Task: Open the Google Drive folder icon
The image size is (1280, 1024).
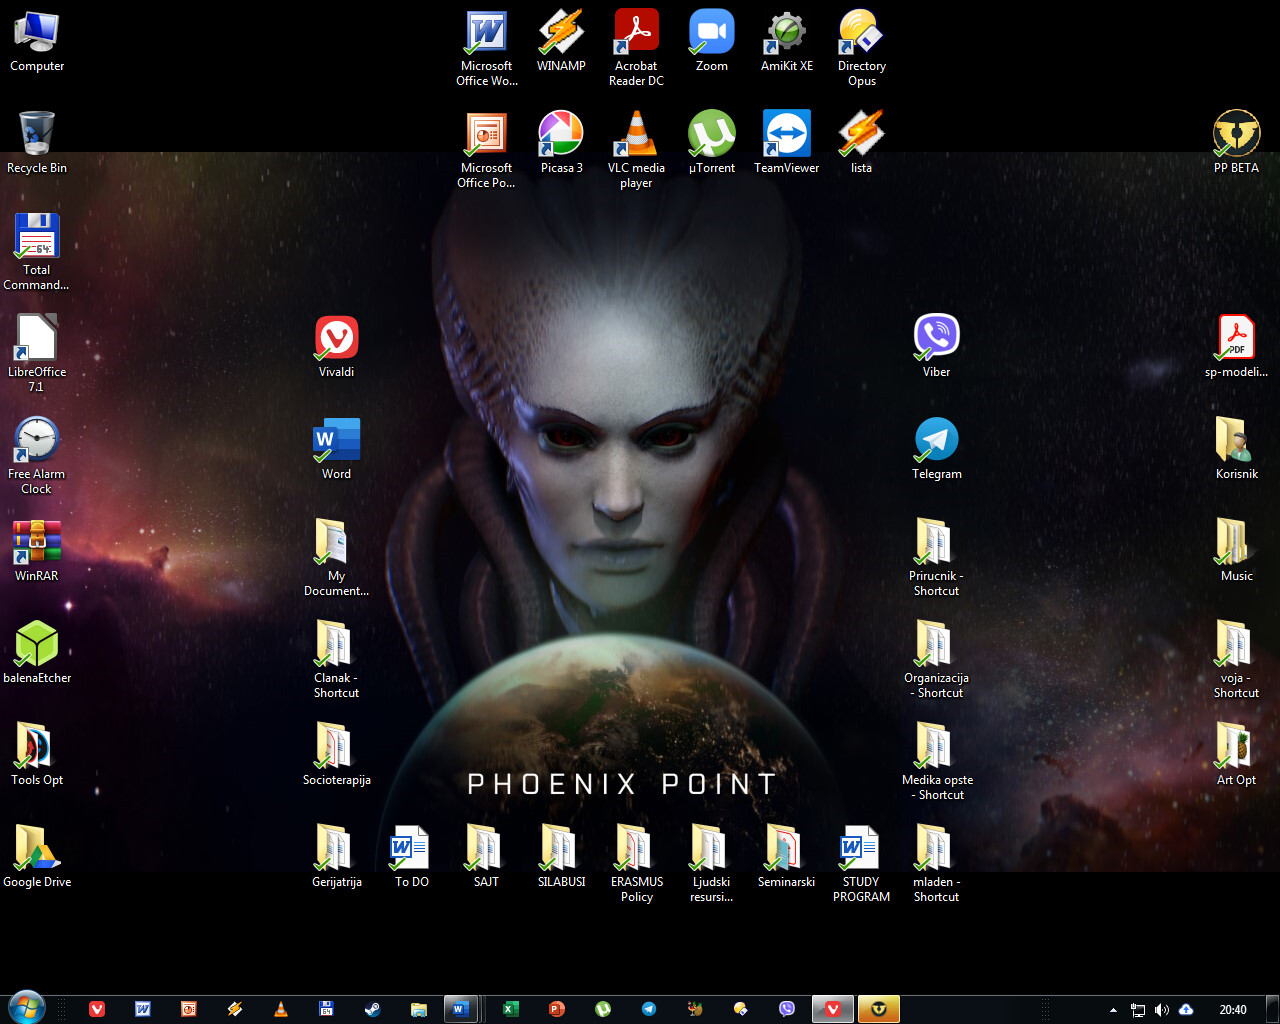Action: tap(37, 848)
